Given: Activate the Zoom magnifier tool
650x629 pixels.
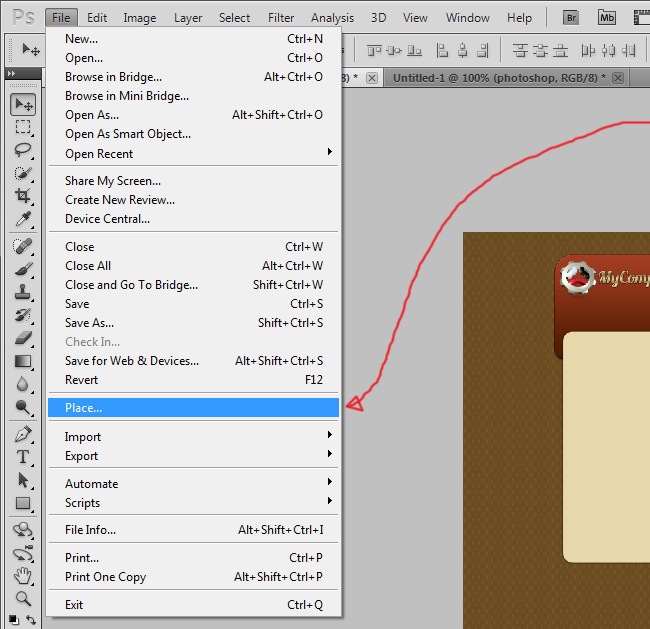Looking at the screenshot, I should pos(23,599).
